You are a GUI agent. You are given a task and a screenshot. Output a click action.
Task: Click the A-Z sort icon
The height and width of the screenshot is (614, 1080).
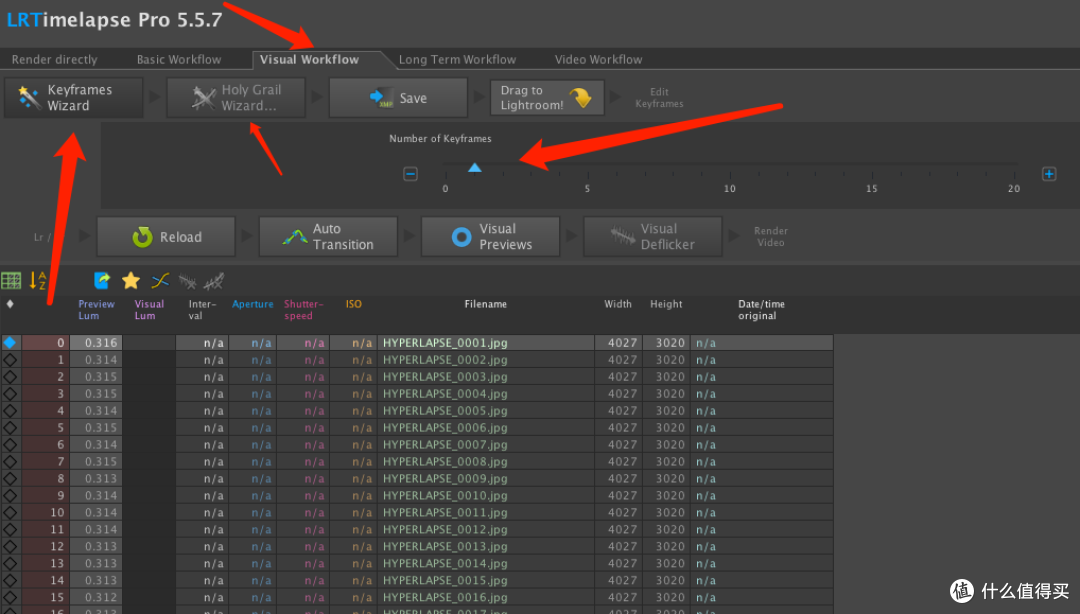tap(38, 280)
